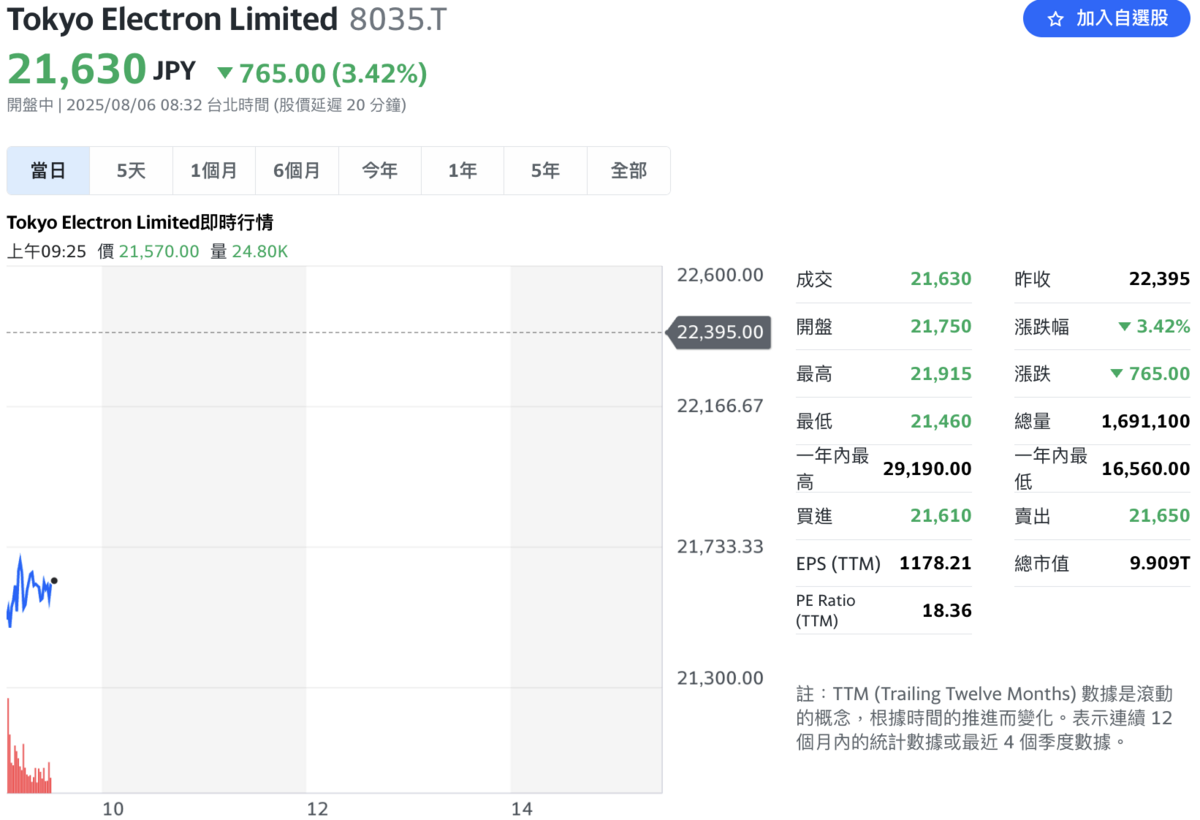Screen dimensions: 1200x820
Task: Select the 1年 range tab
Action: [x=463, y=171]
